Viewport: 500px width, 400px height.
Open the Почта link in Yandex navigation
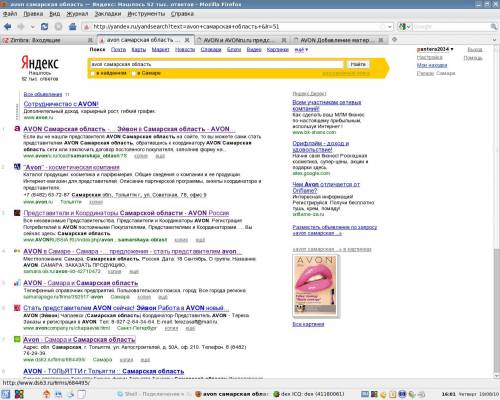(118, 49)
